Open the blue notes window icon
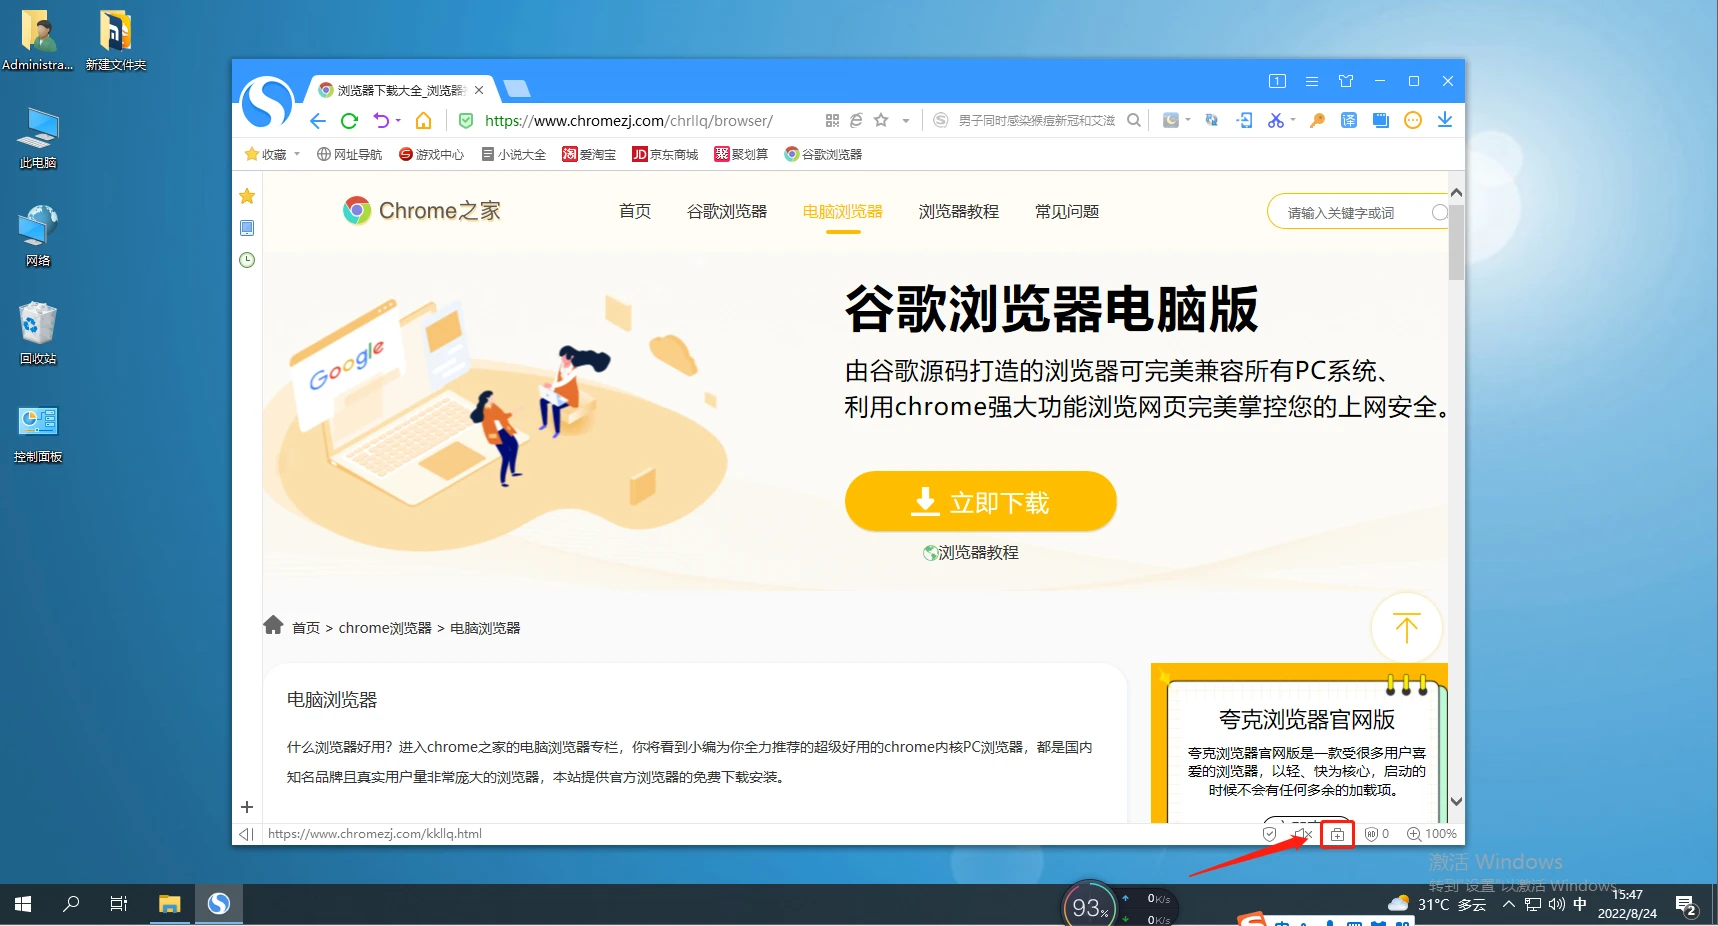 tap(1381, 120)
